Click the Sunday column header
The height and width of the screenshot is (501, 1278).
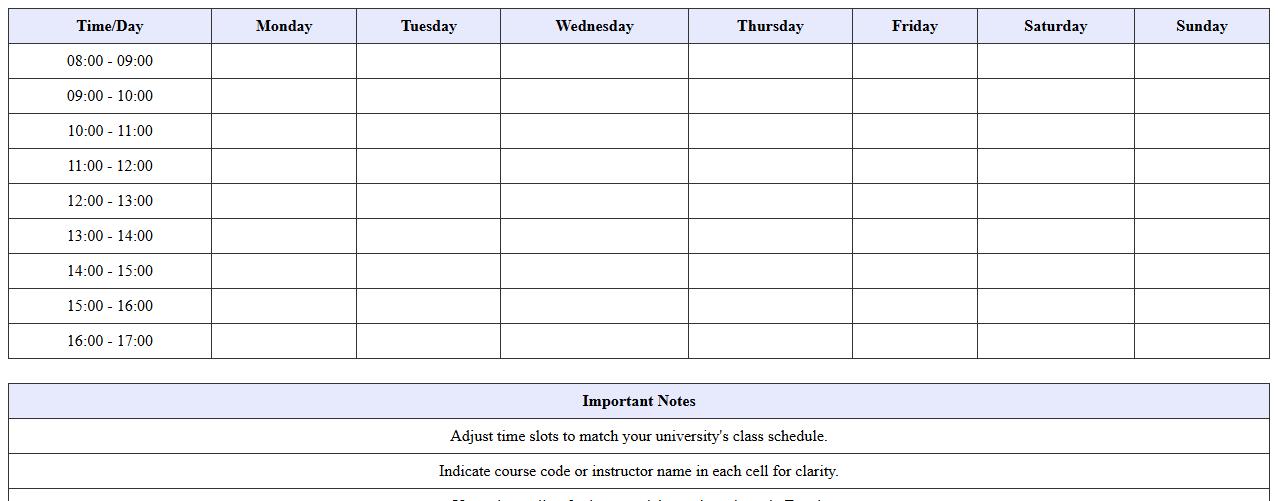point(1201,26)
